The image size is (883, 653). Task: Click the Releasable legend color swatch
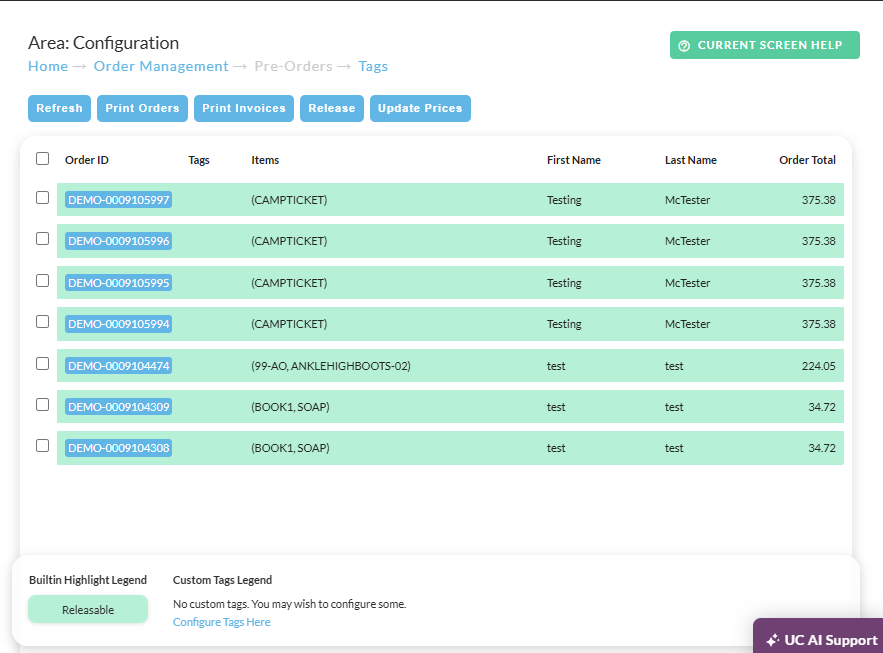(88, 610)
